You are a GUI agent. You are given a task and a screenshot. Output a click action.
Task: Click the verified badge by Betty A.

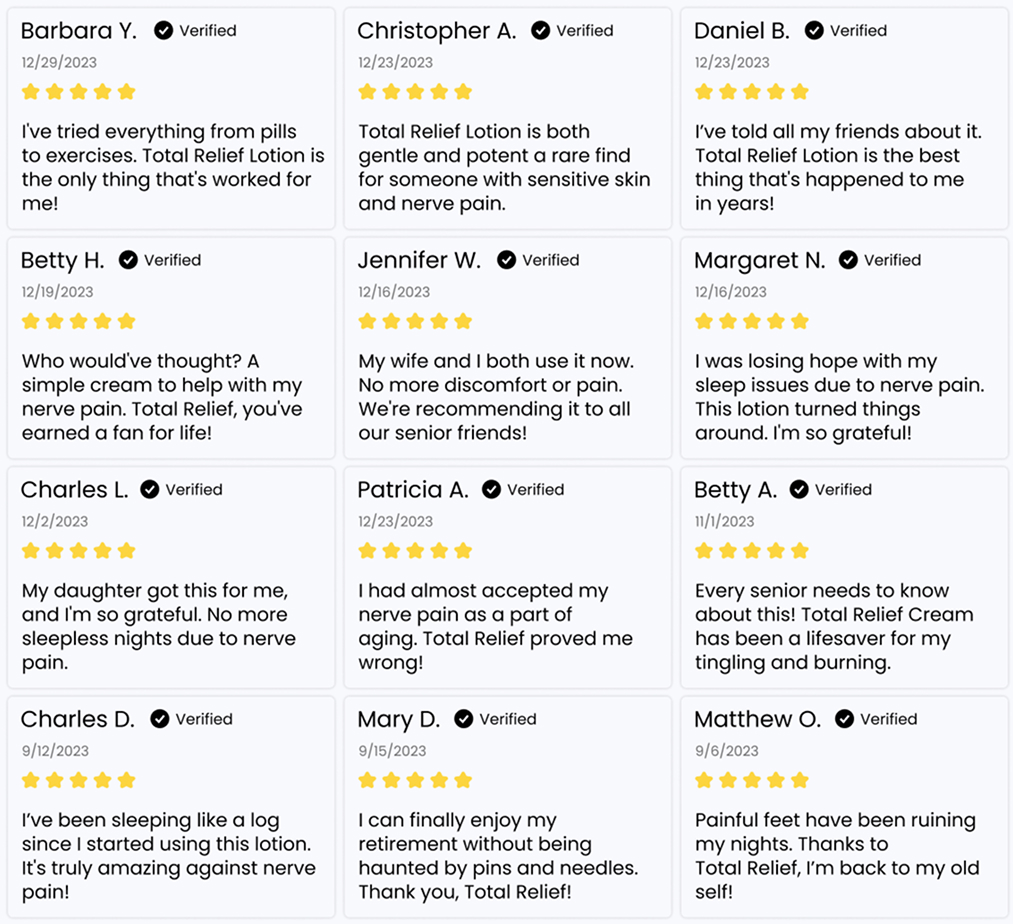click(799, 490)
